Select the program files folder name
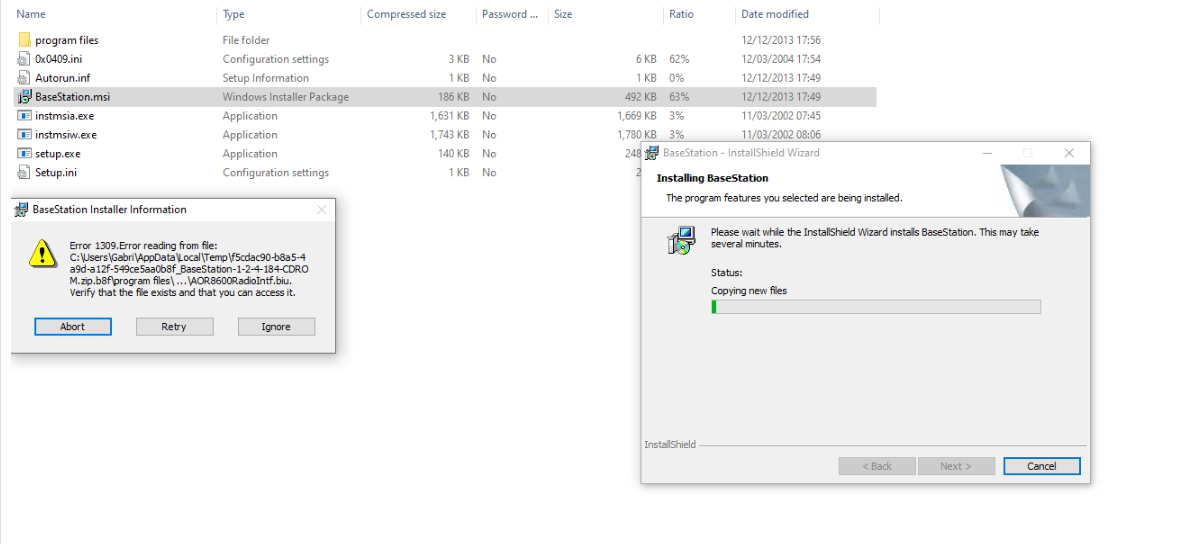The height and width of the screenshot is (544, 1202). click(67, 40)
